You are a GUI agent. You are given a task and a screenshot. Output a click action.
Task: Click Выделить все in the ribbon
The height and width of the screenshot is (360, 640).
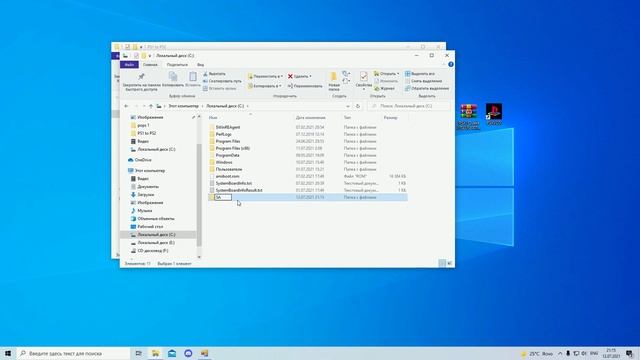(420, 74)
